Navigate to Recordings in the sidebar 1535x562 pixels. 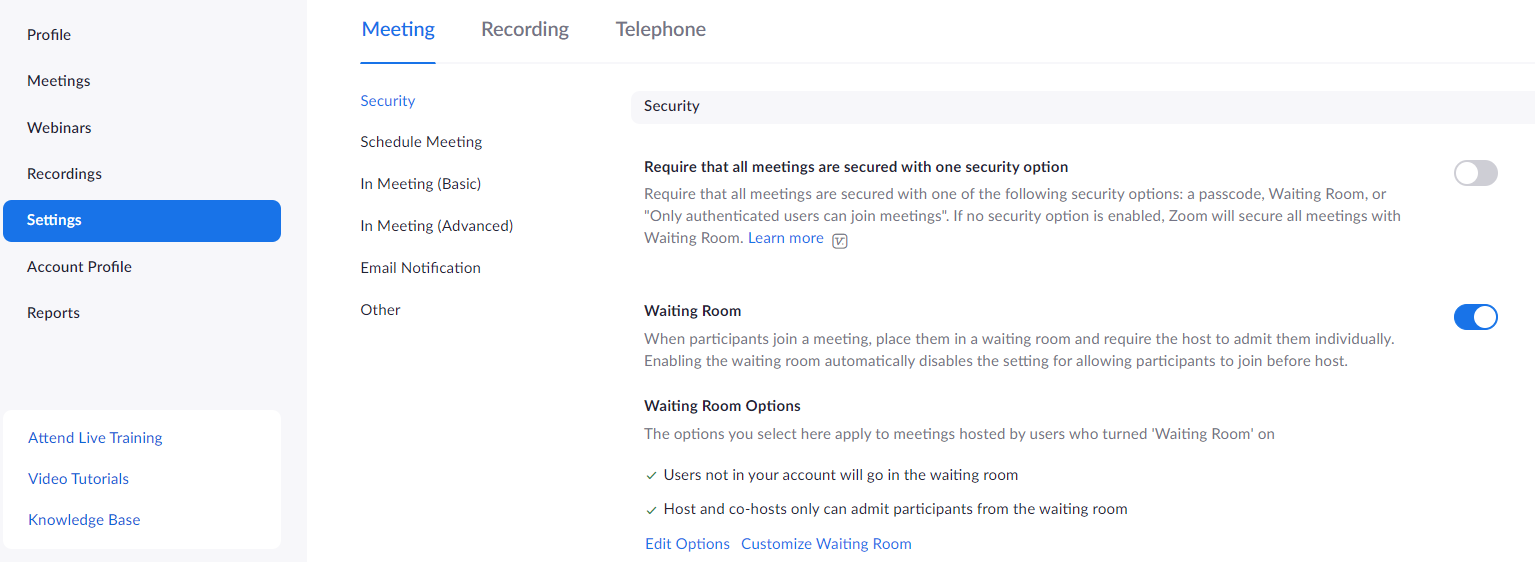[64, 174]
